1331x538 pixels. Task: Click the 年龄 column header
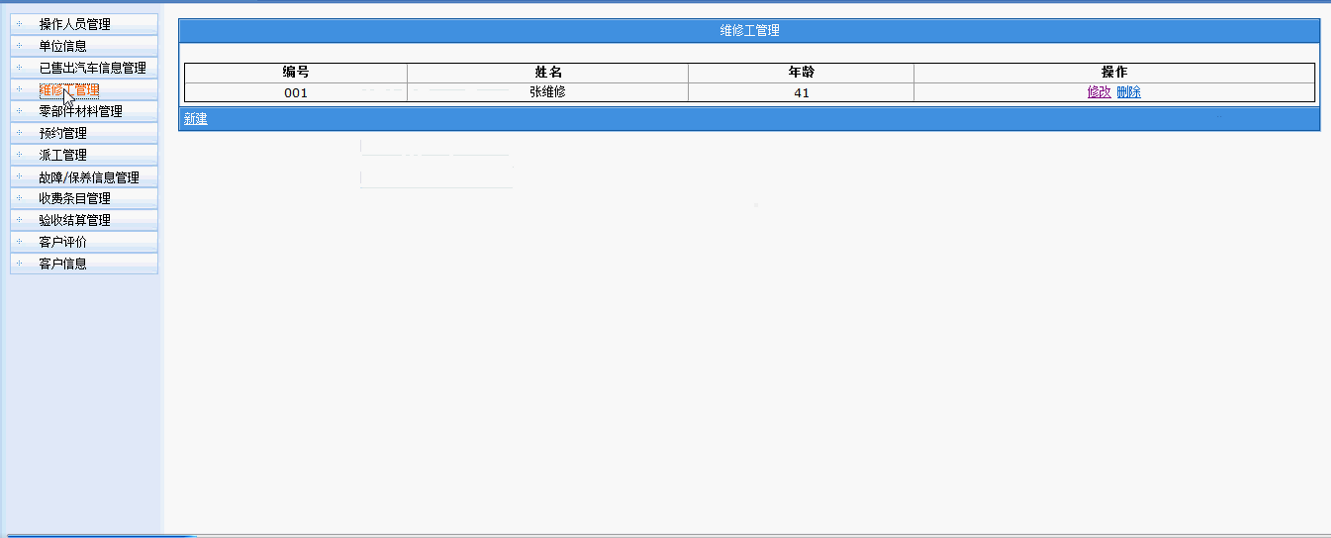pyautogui.click(x=801, y=72)
